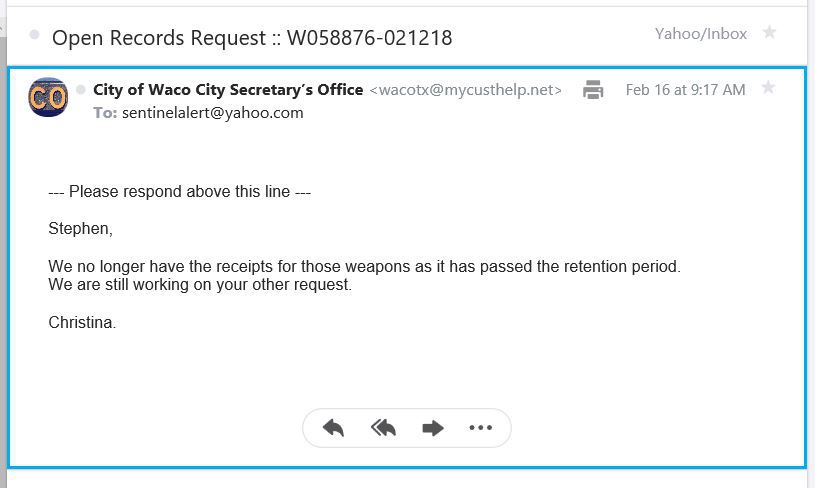Click the 'Stephen,' greeting line
This screenshot has width=815, height=488.
click(x=81, y=229)
